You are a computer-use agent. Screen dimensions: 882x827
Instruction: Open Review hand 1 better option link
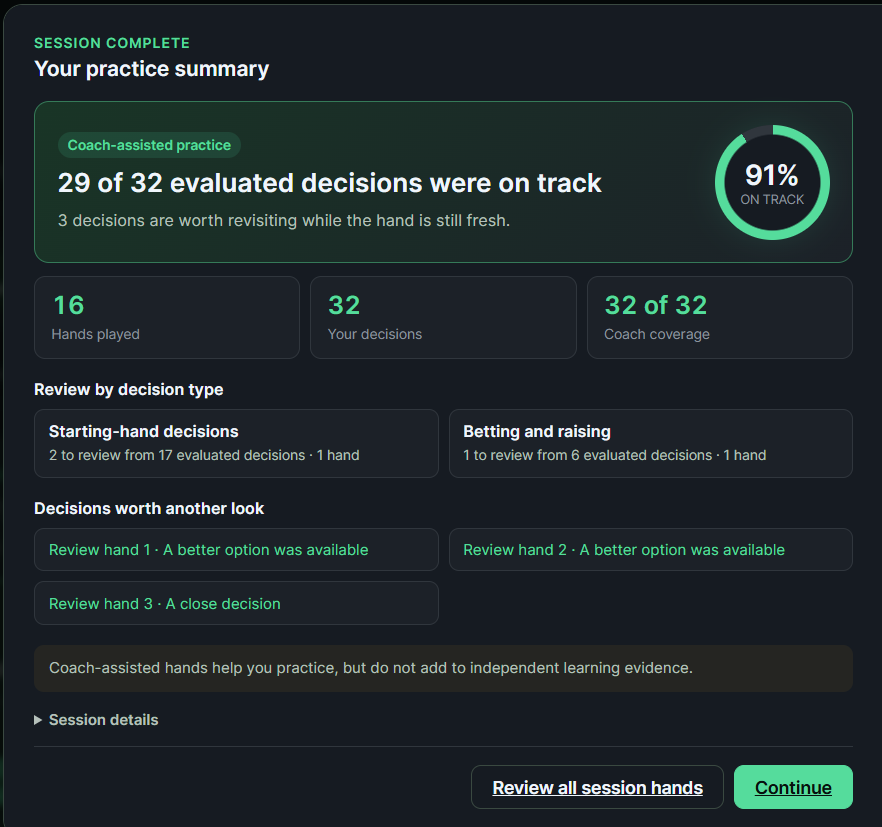[x=236, y=550]
